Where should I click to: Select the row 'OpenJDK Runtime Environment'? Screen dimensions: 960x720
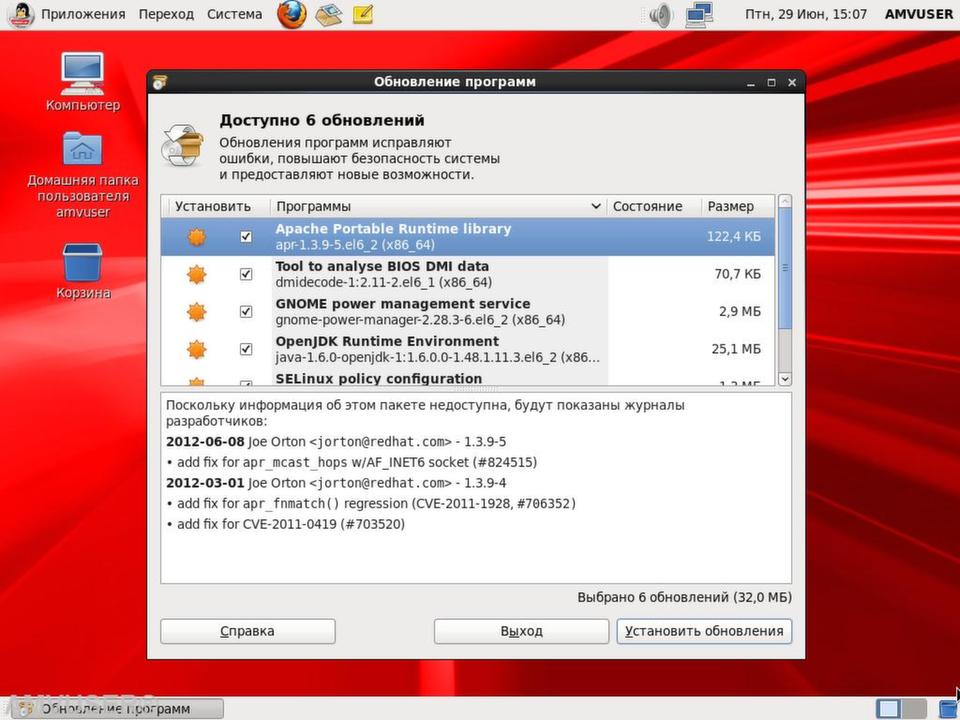(x=468, y=349)
